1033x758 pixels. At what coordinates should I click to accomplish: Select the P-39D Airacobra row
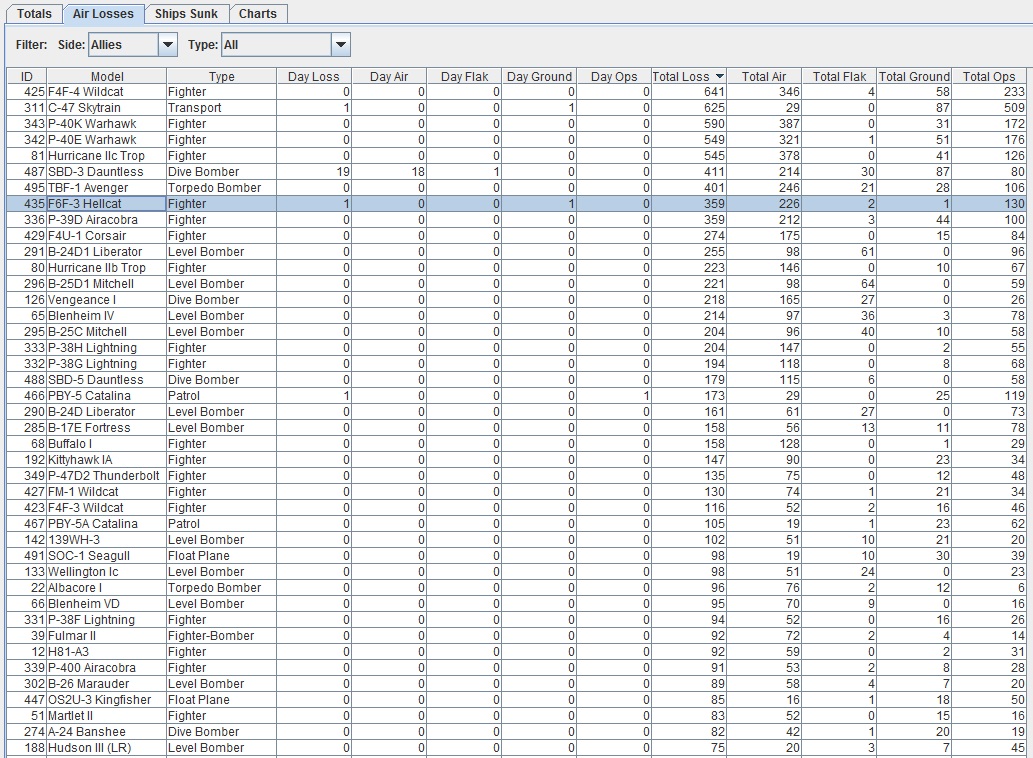516,219
